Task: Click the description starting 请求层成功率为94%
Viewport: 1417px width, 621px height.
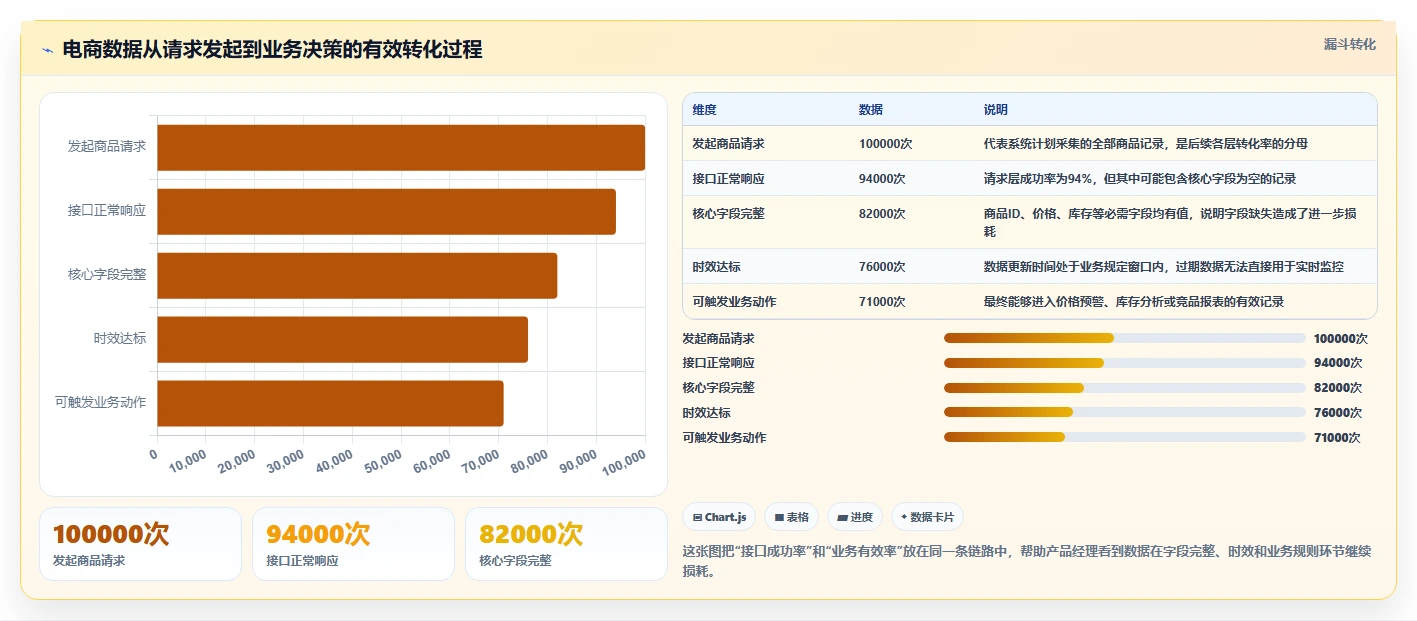Action: click(x=1140, y=179)
